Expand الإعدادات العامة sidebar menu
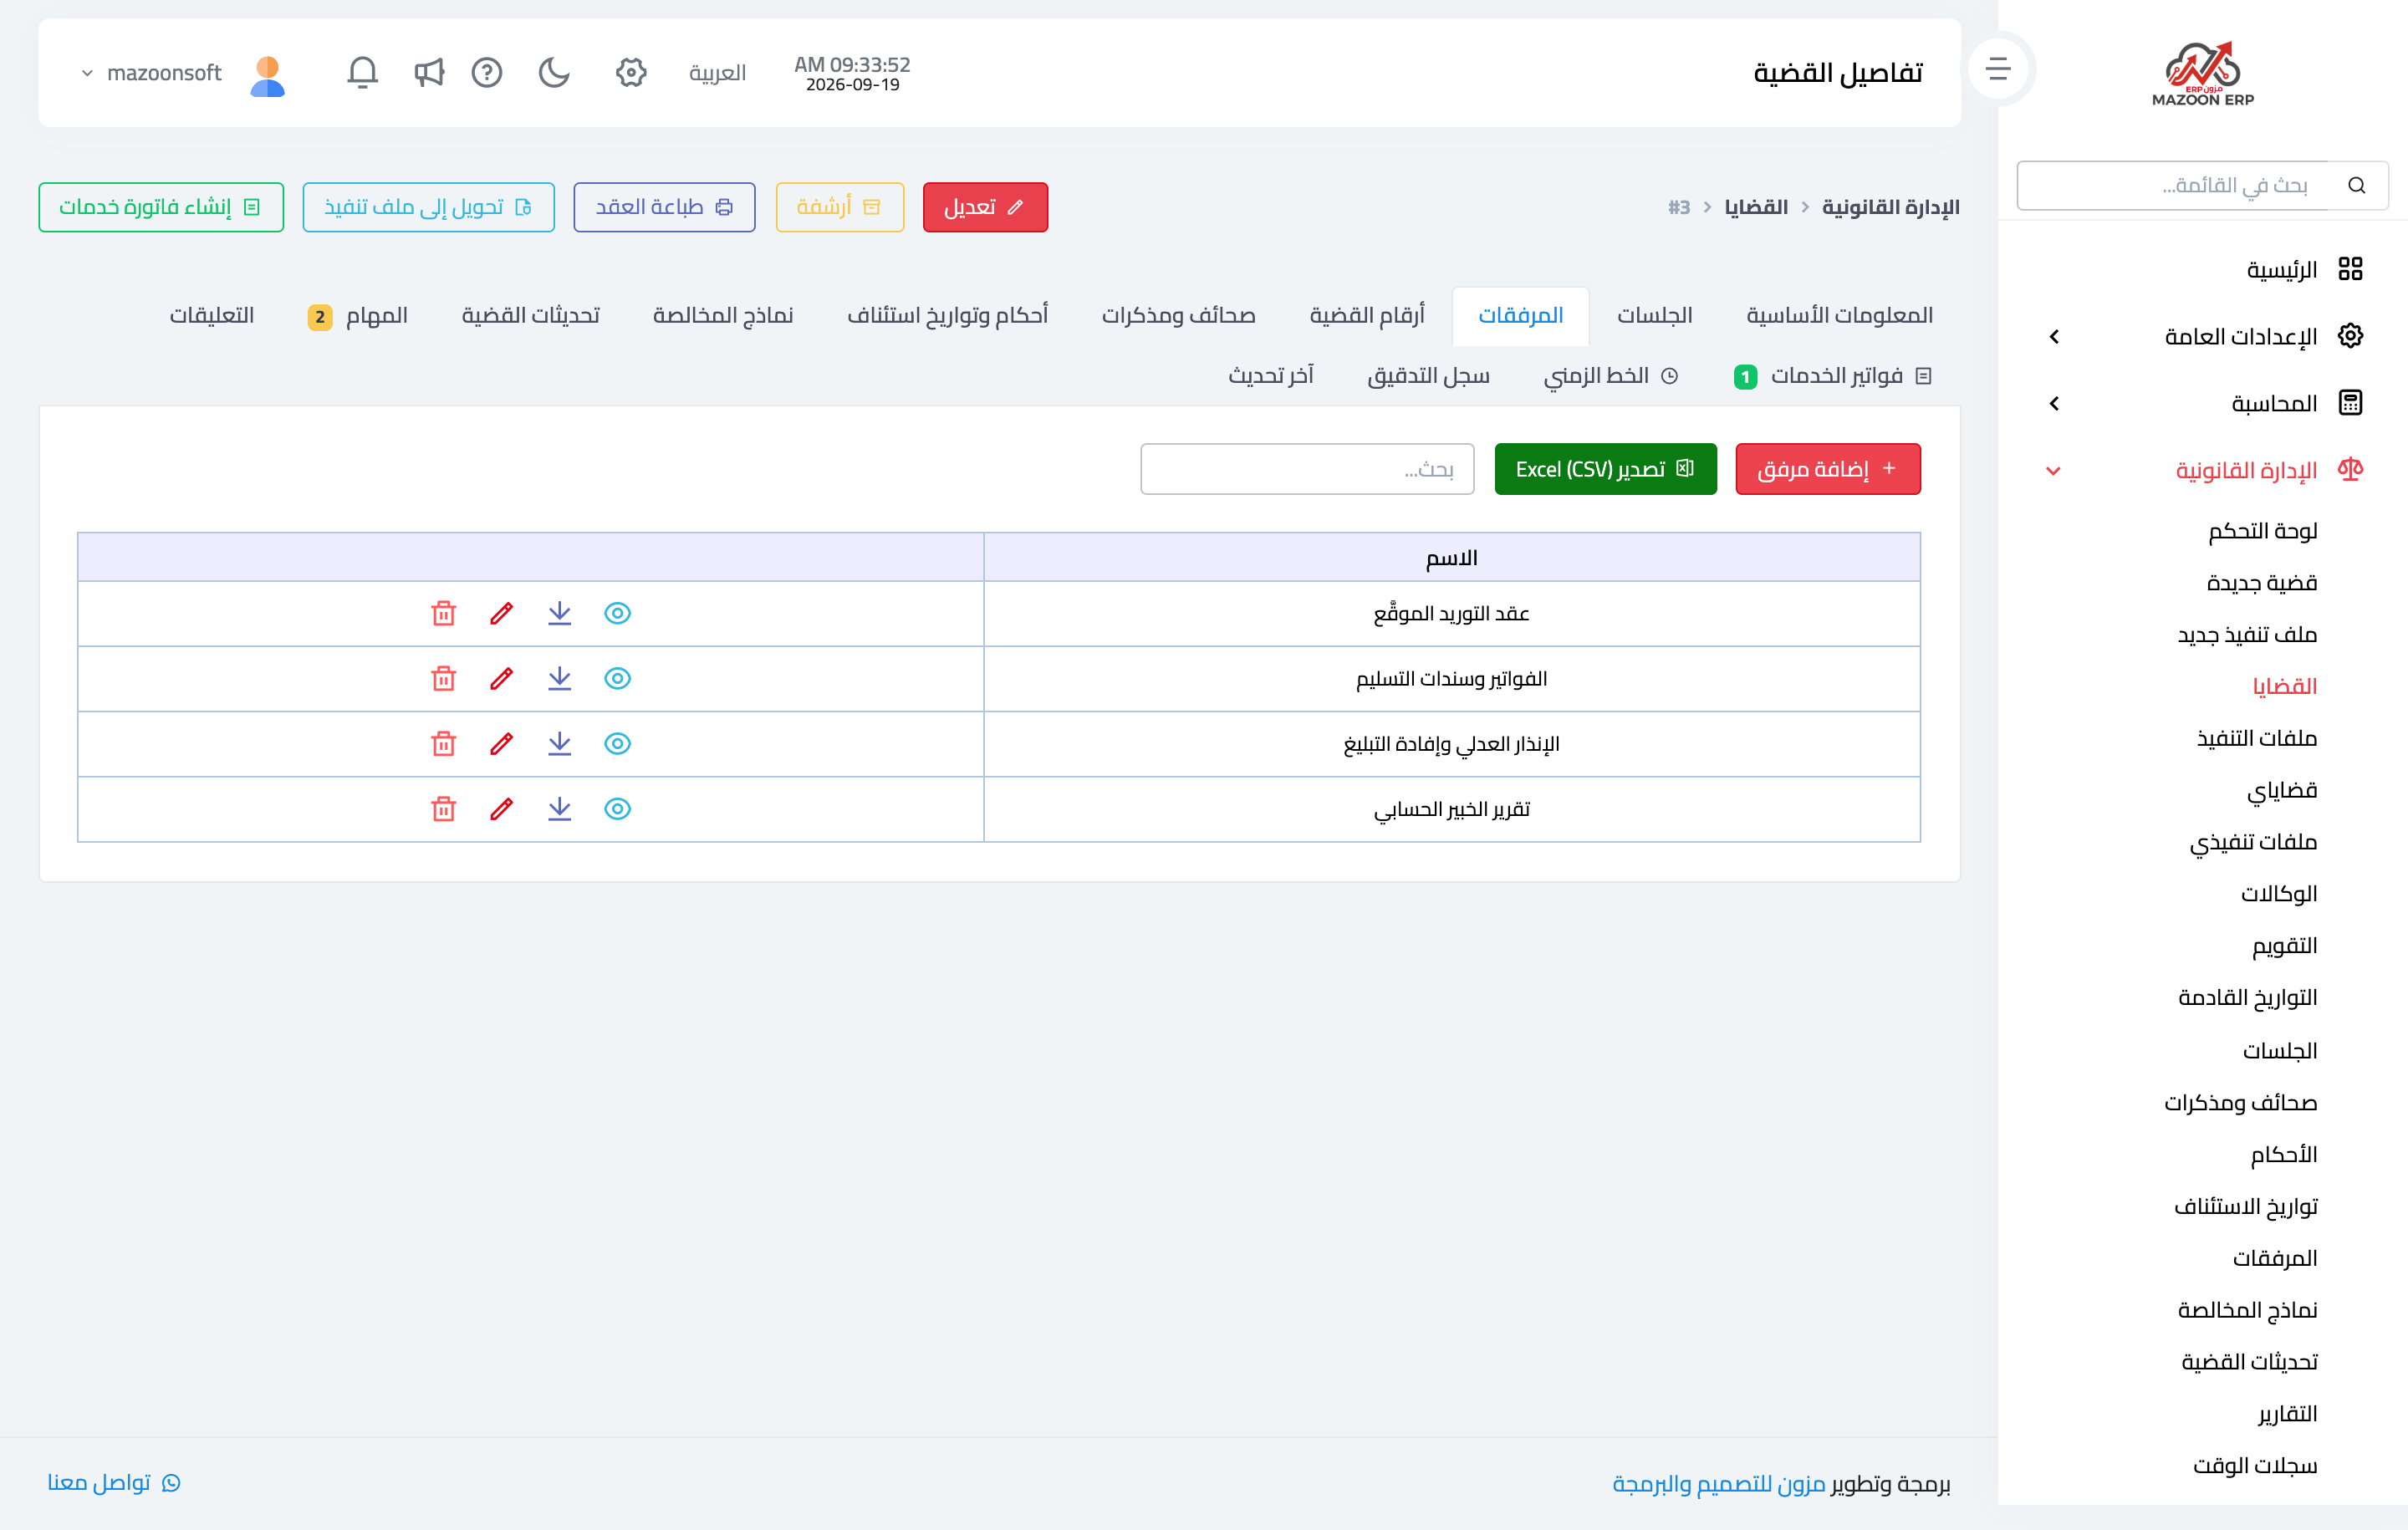Image resolution: width=2408 pixels, height=1530 pixels. pos(2202,336)
